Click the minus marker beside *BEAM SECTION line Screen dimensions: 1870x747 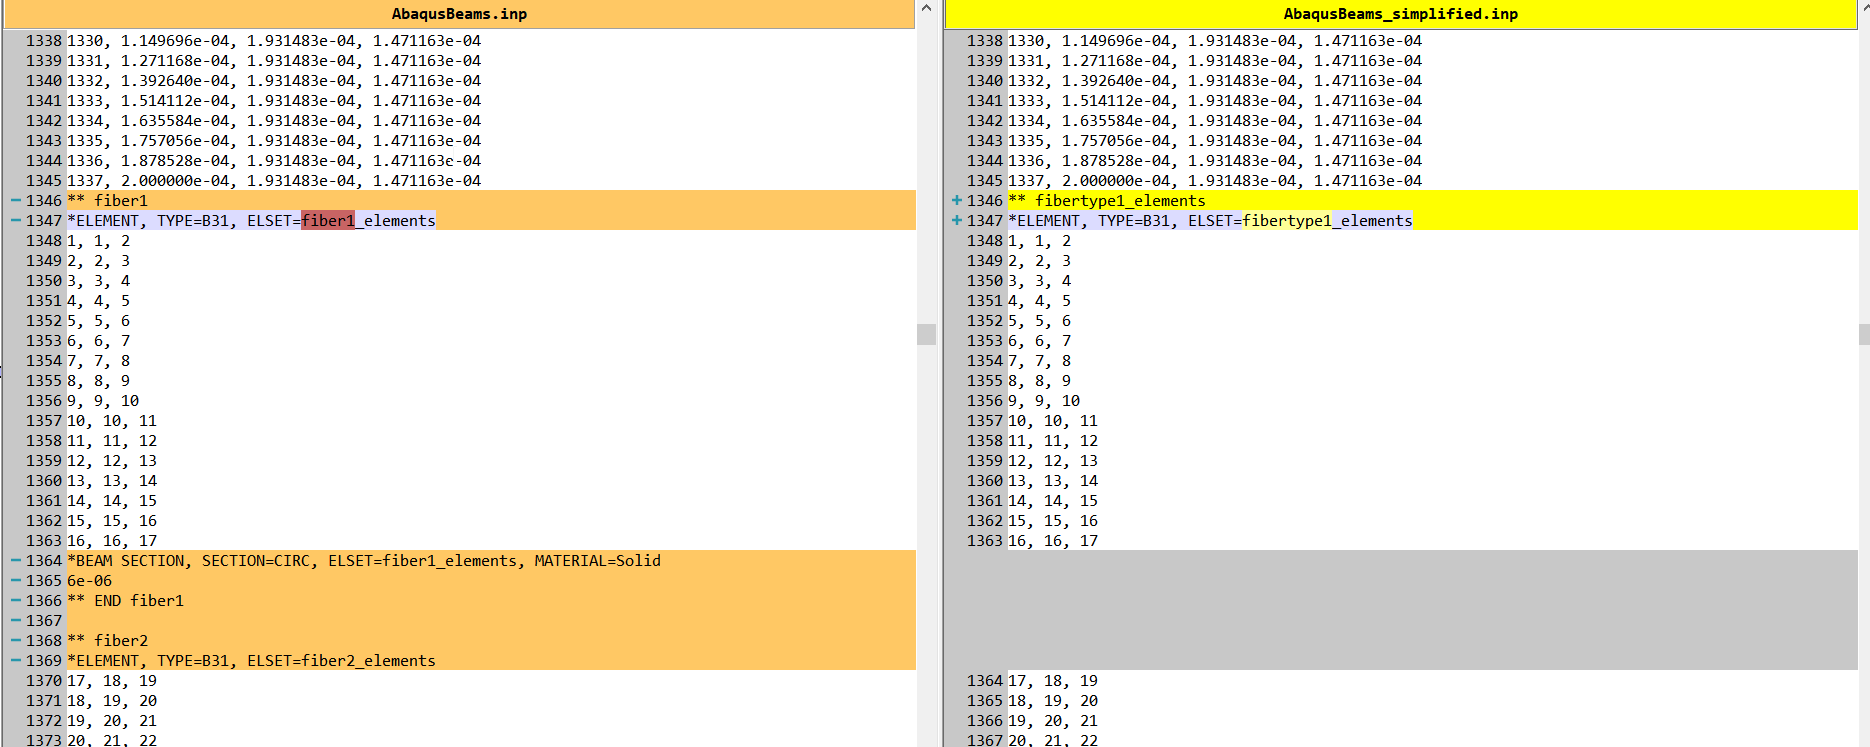16,561
